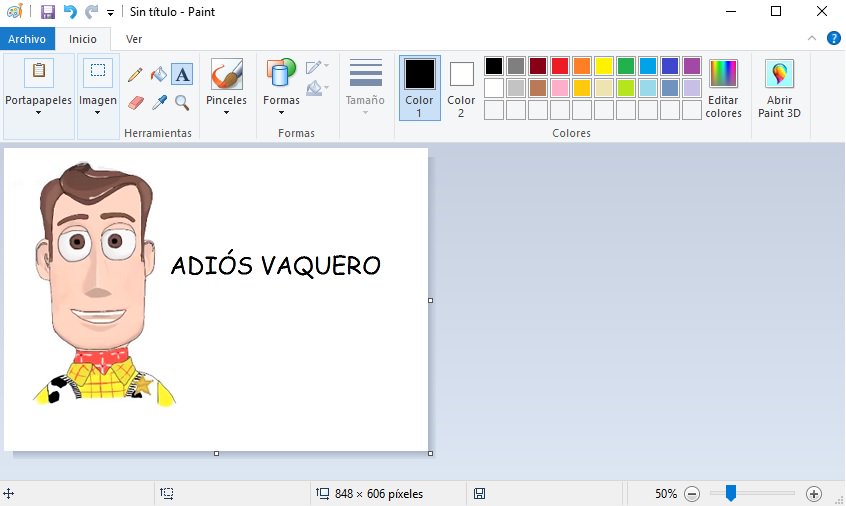Click the canvas size icon in status bar

[322, 493]
